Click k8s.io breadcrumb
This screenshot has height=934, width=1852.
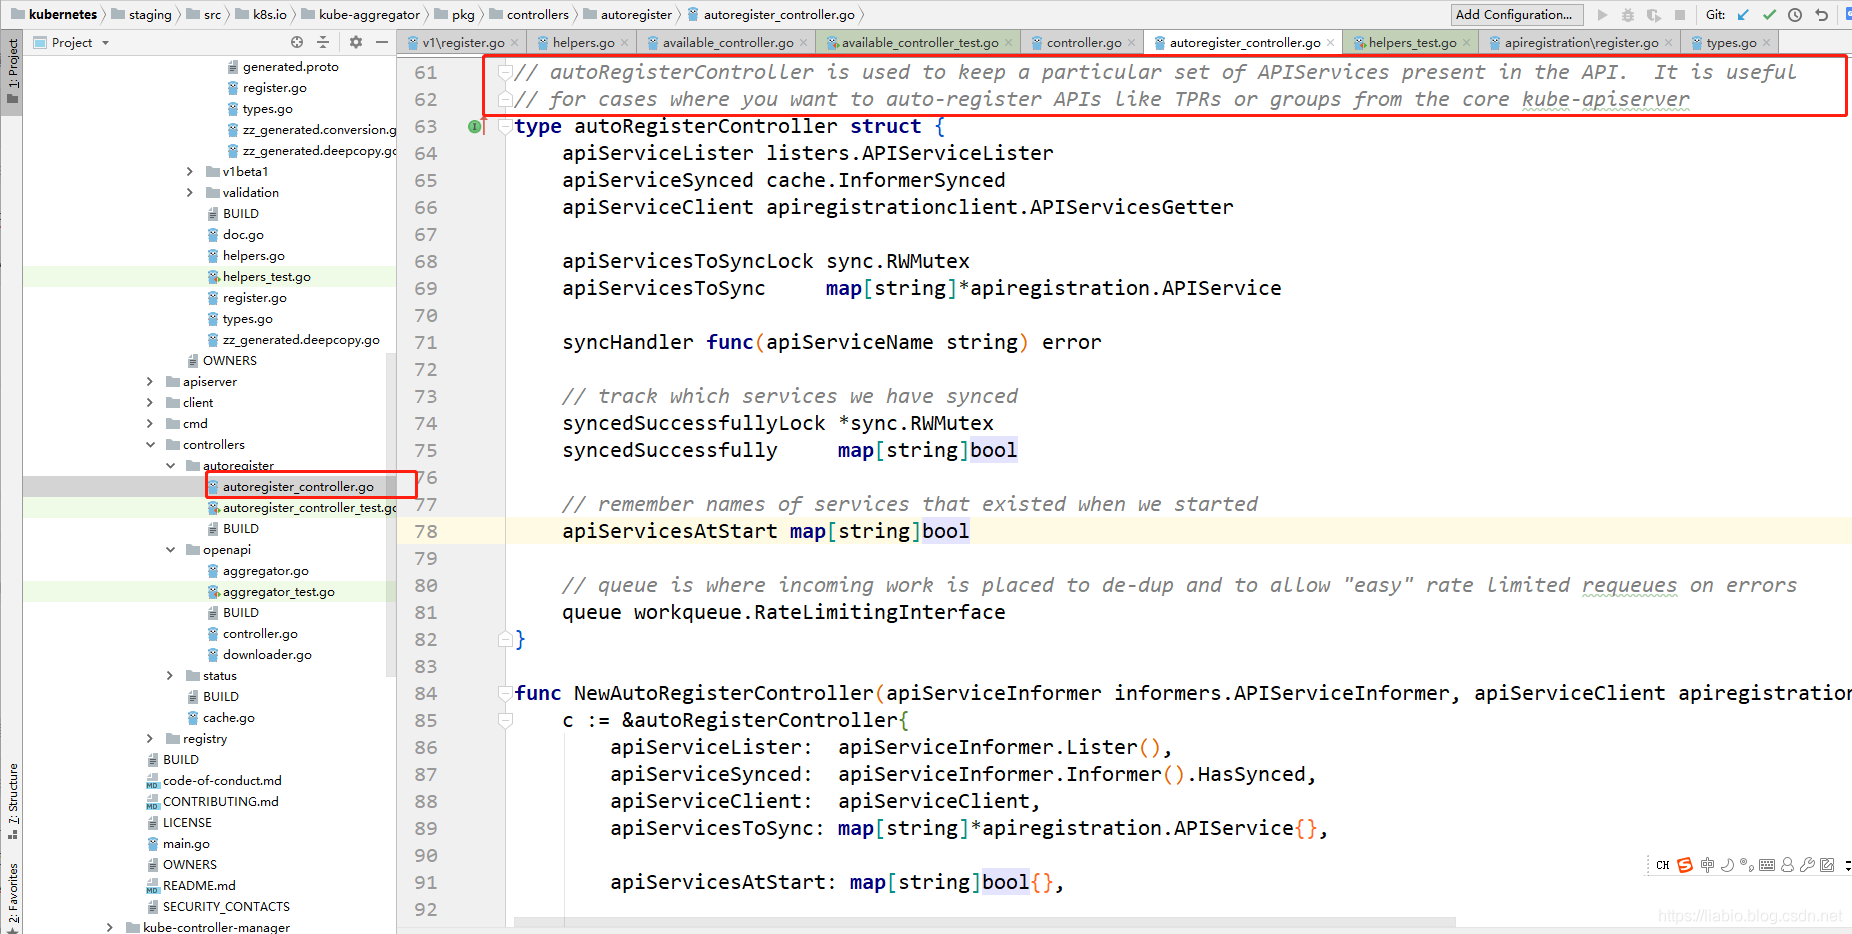click(x=269, y=15)
